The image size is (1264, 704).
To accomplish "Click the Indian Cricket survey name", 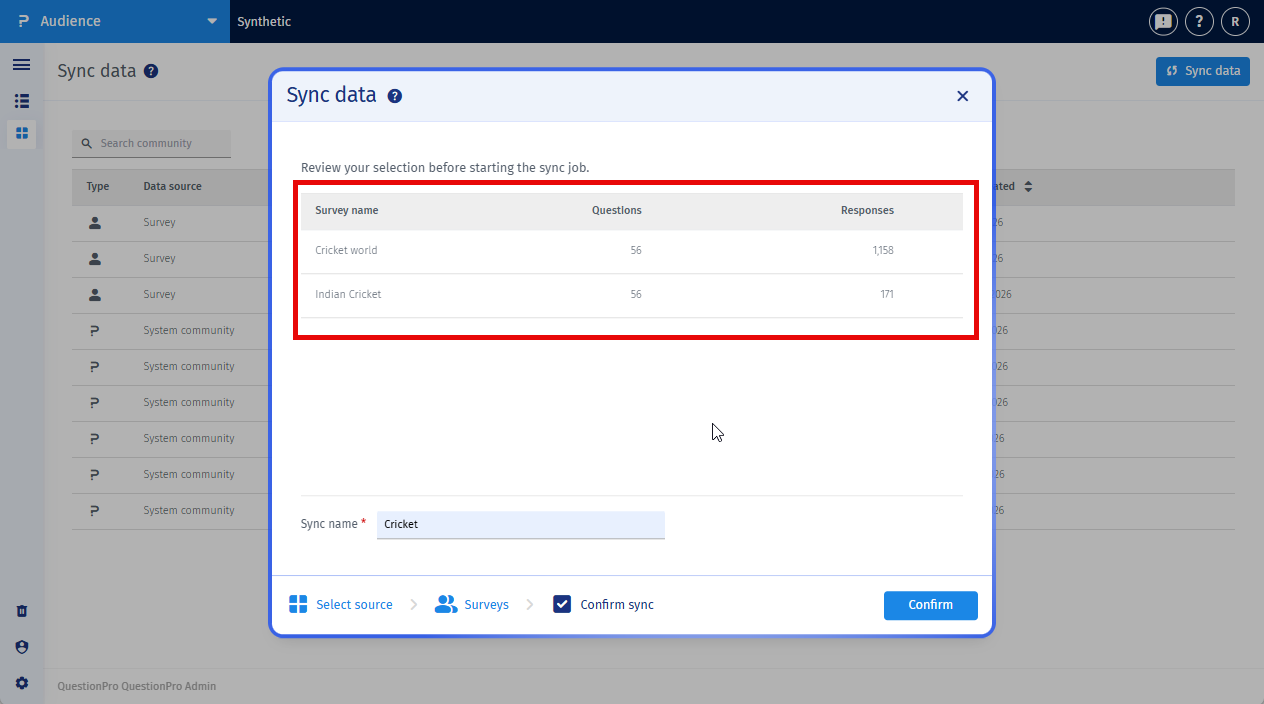I will pos(348,294).
